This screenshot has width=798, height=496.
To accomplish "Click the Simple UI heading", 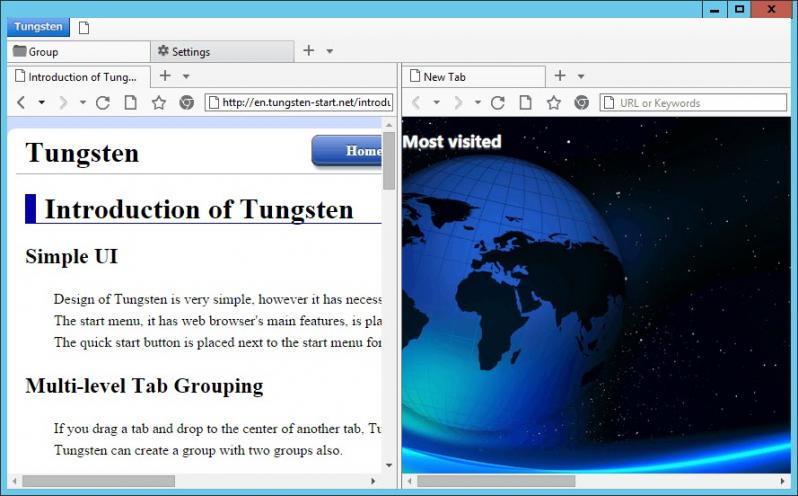I will tap(71, 256).
